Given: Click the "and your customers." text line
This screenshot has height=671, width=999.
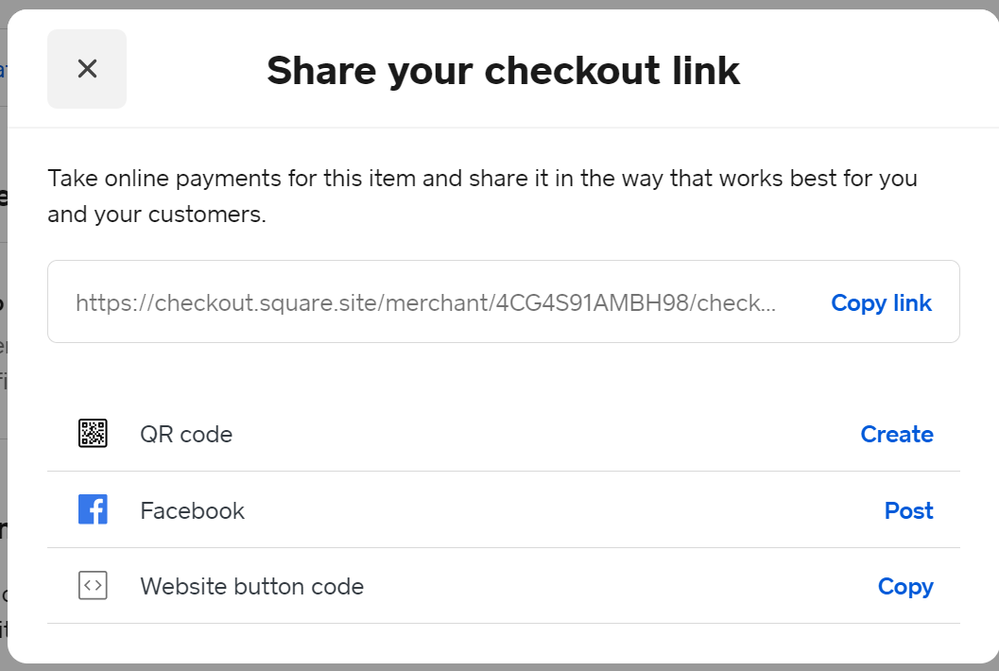Looking at the screenshot, I should 156,214.
